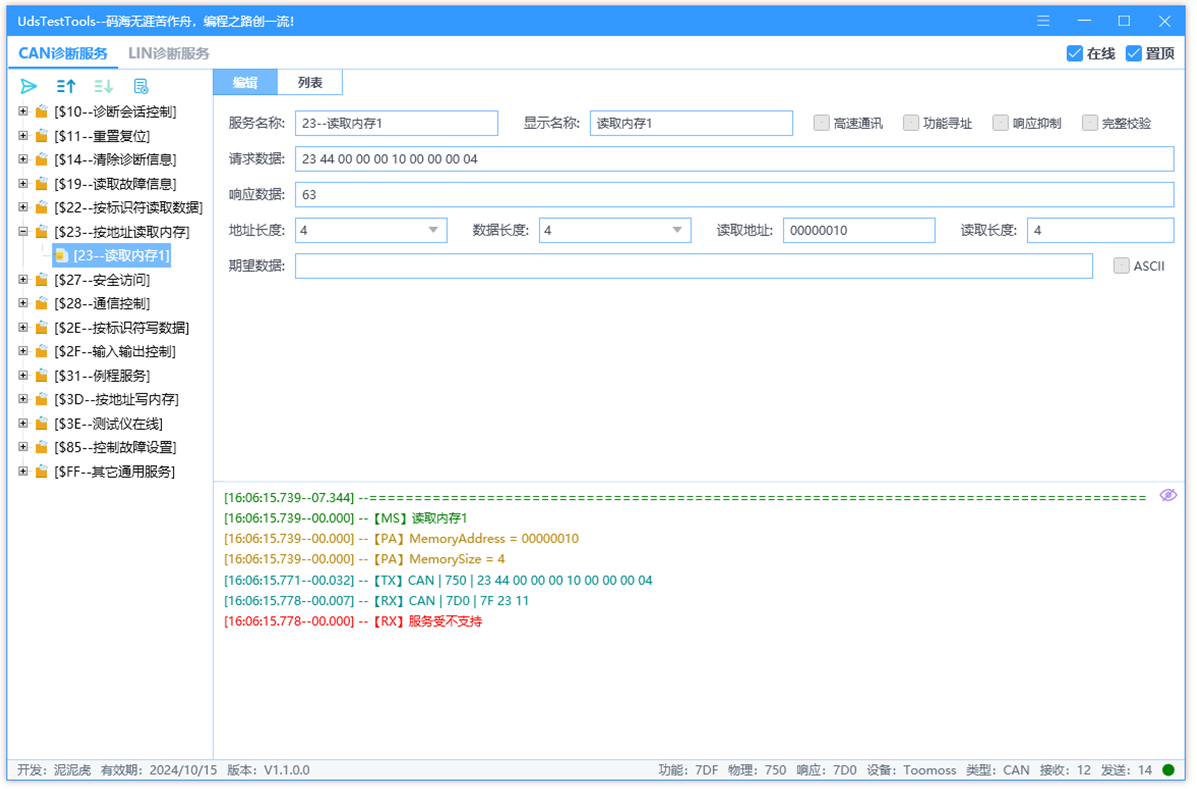This screenshot has height=789, width=1197.
Task: Click the 响应数据 input field
Action: [734, 195]
